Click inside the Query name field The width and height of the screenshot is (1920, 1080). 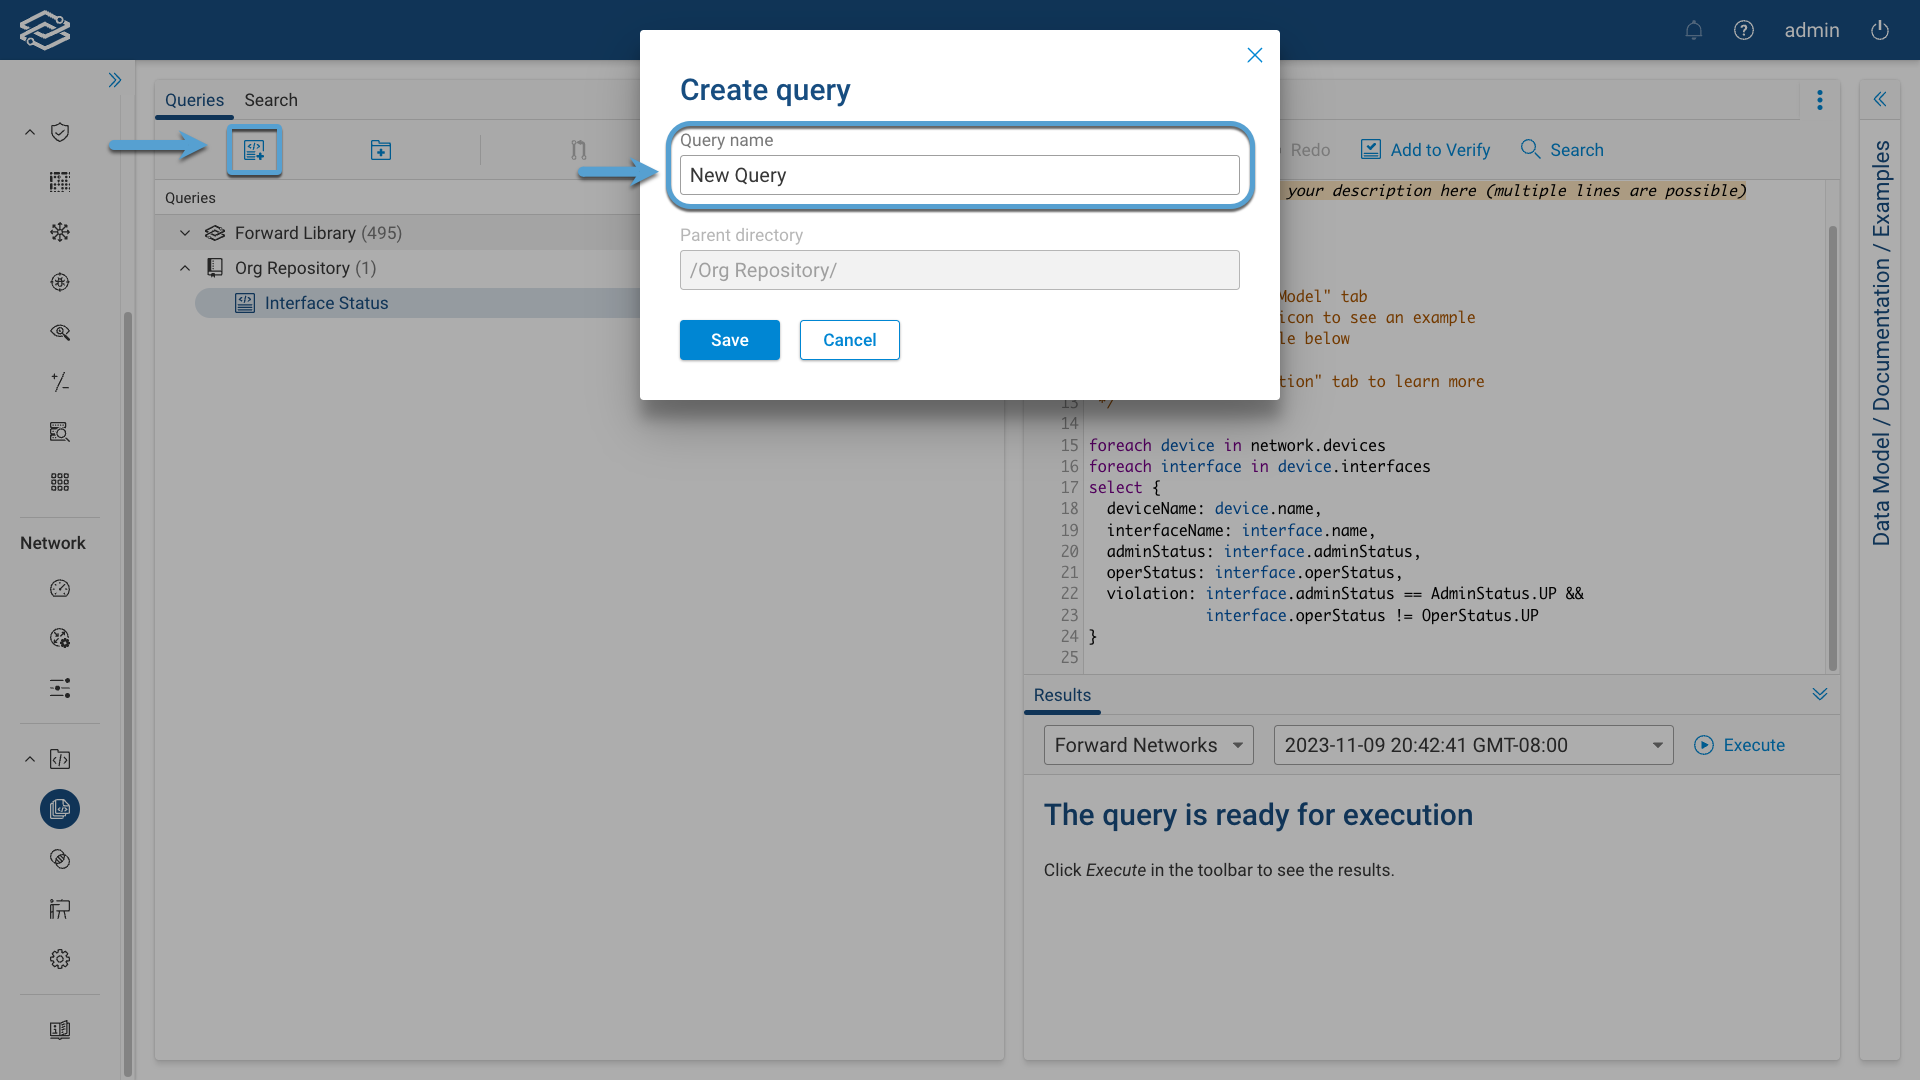click(x=959, y=174)
